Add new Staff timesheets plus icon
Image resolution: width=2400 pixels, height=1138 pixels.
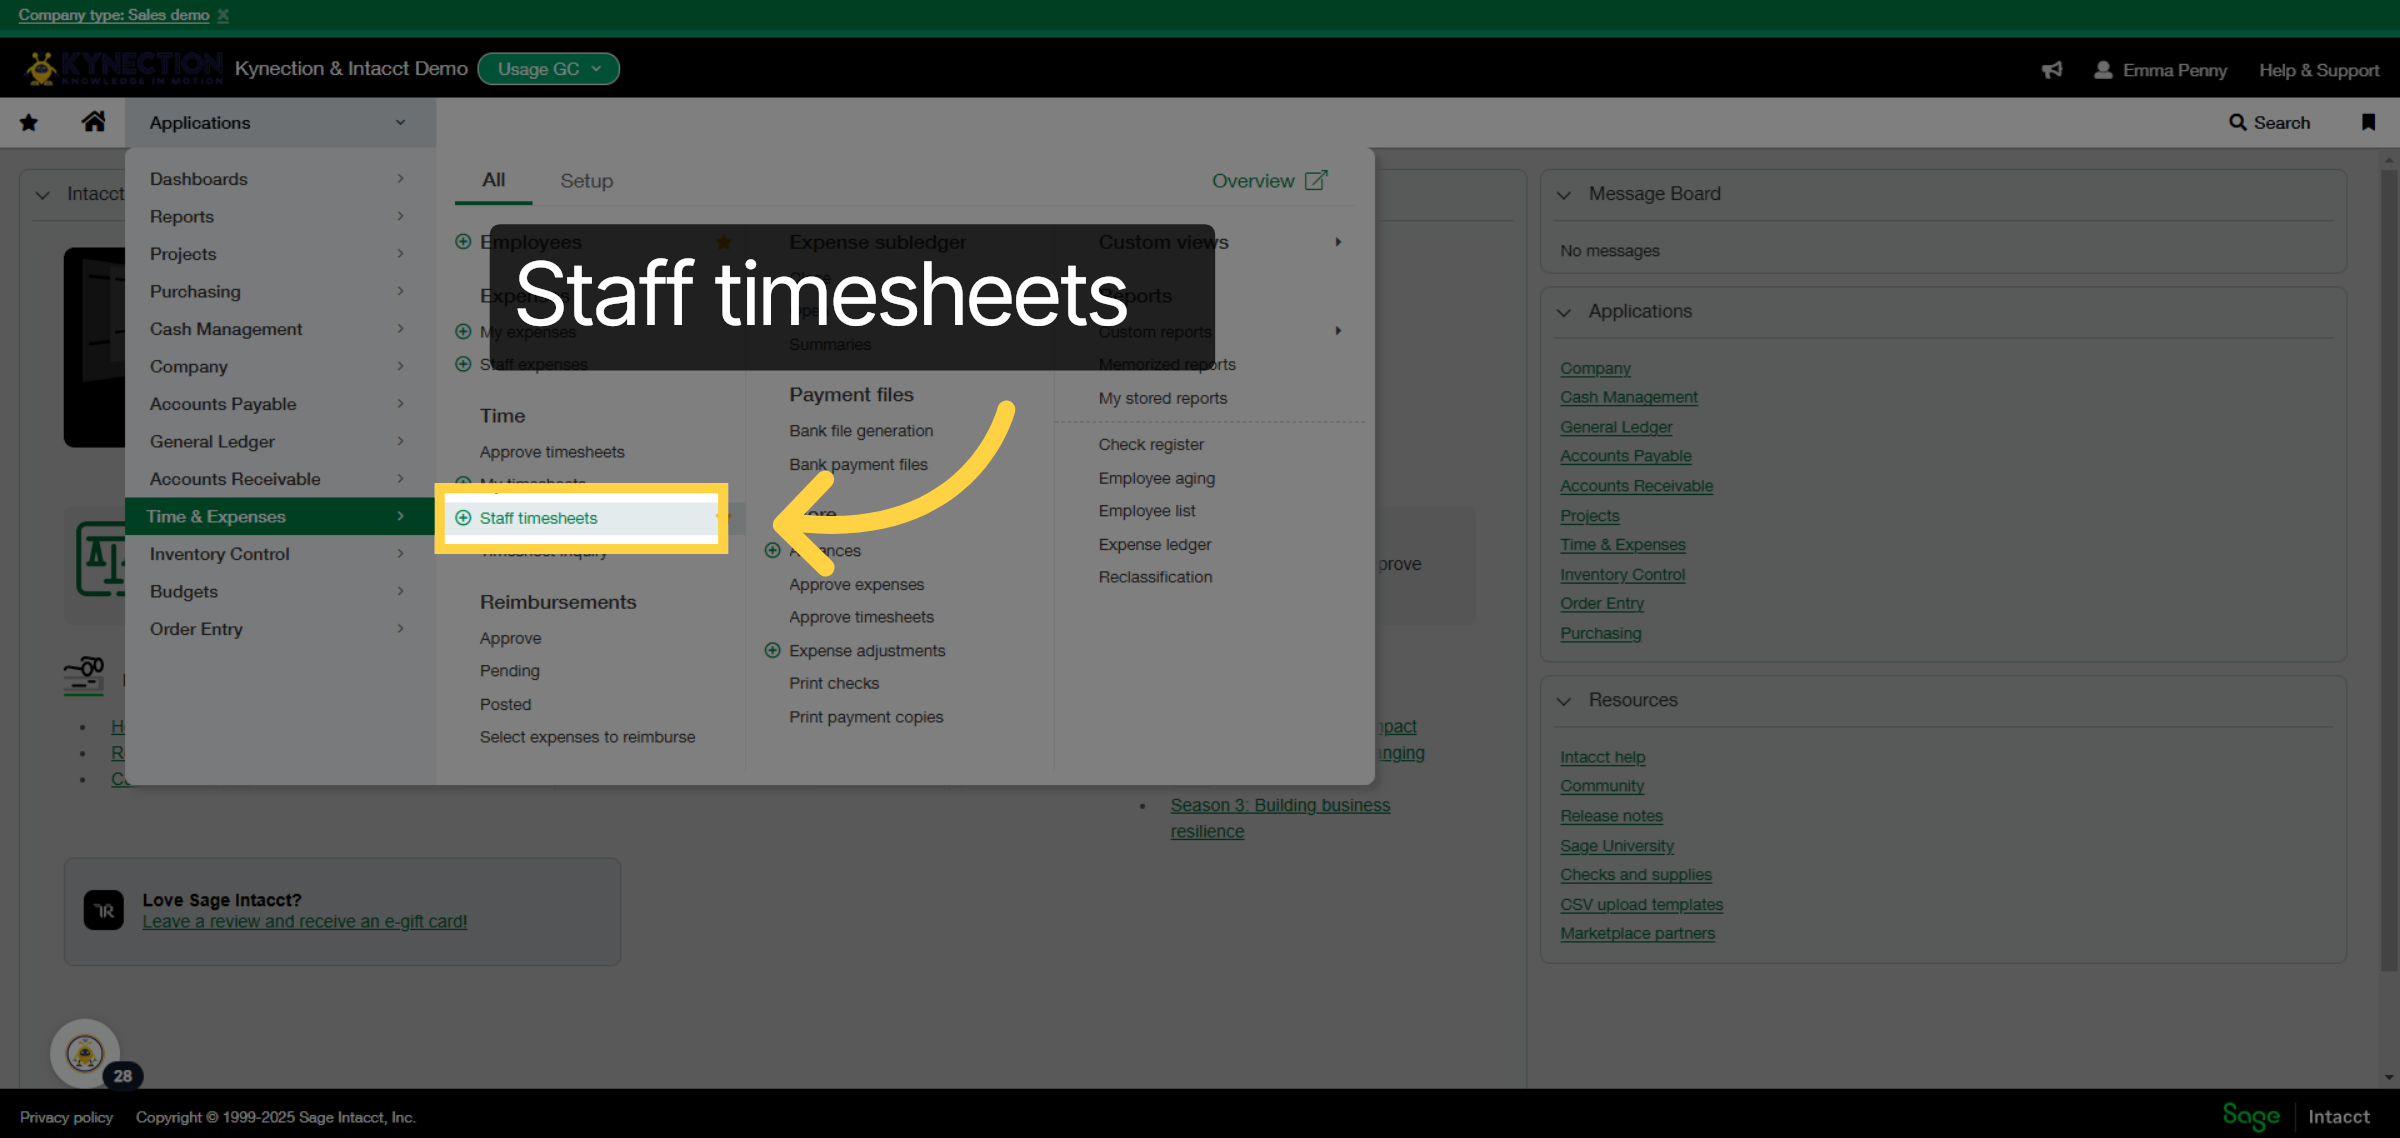point(463,518)
